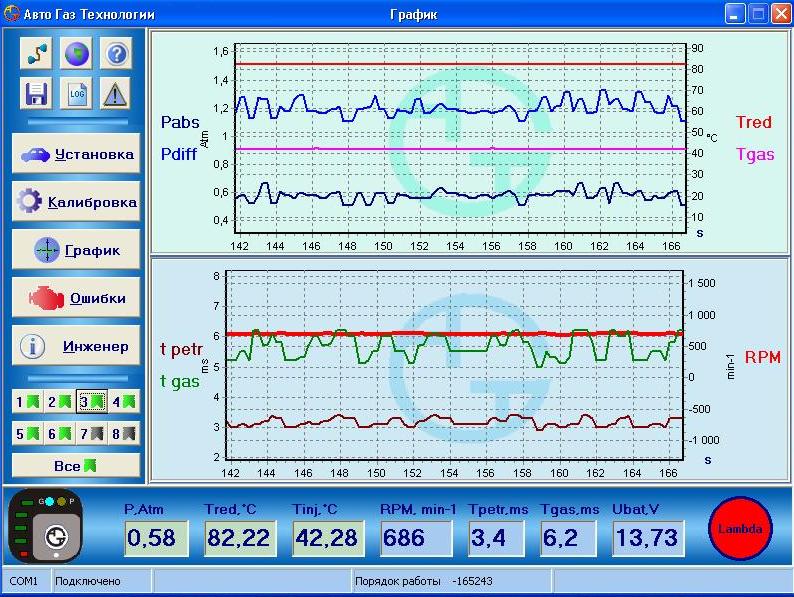Image resolution: width=794 pixels, height=597 pixels.
Task: Click the RPM value field
Action: (x=416, y=538)
